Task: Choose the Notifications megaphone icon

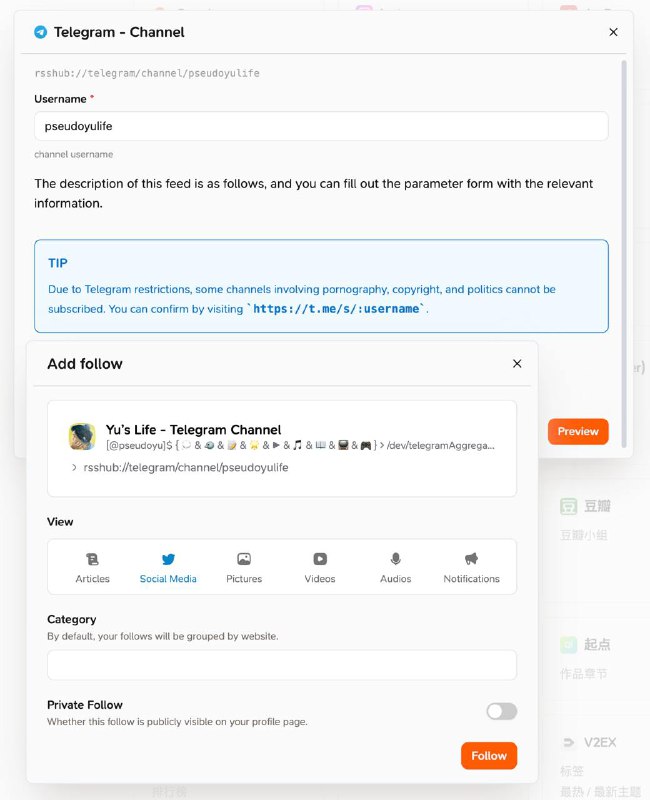Action: 471,559
